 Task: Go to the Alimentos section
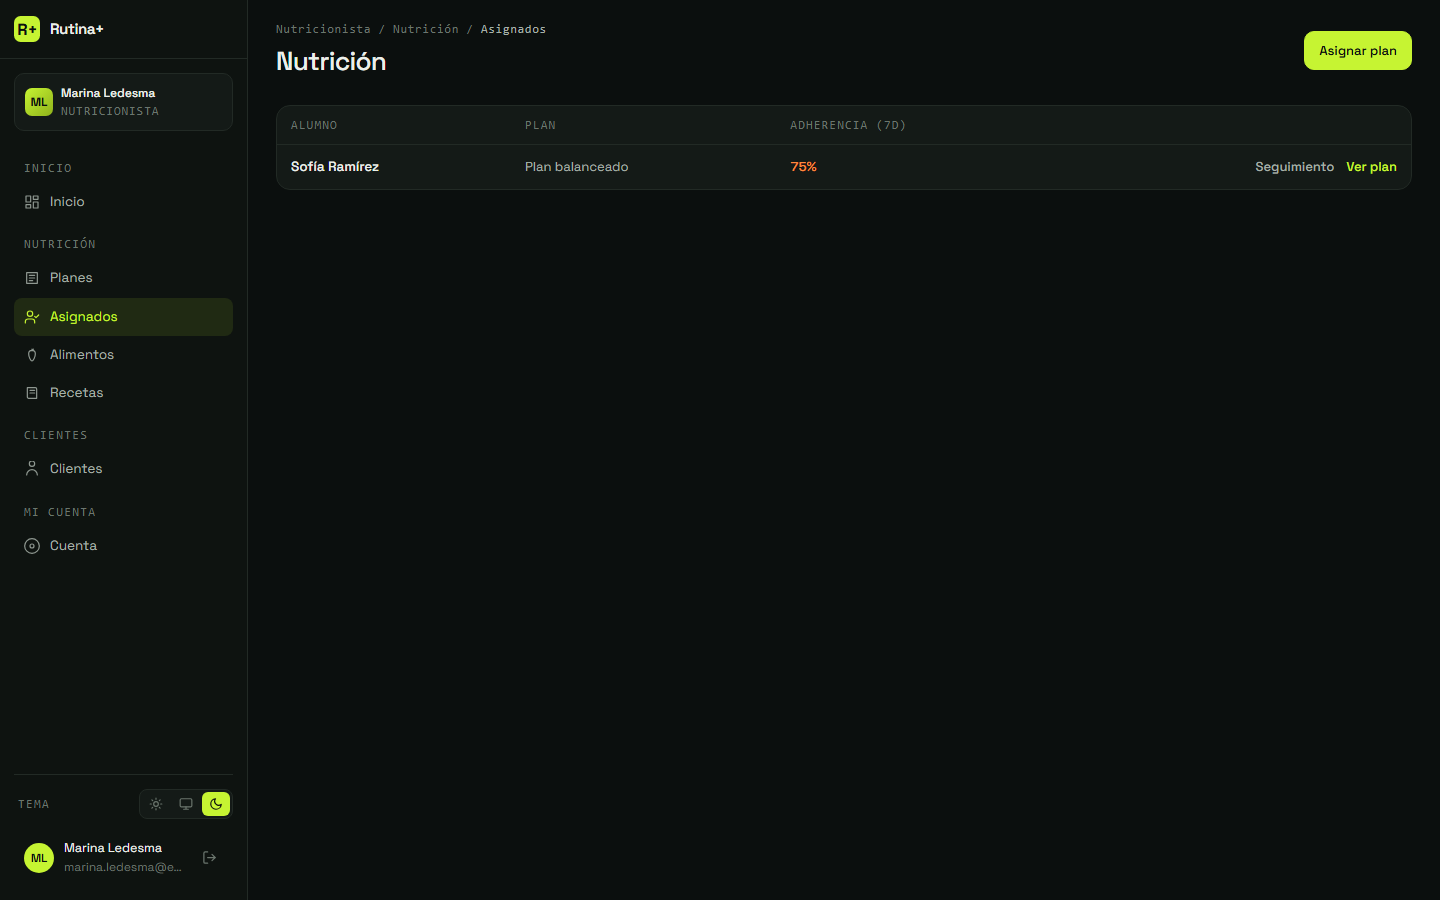point(123,355)
